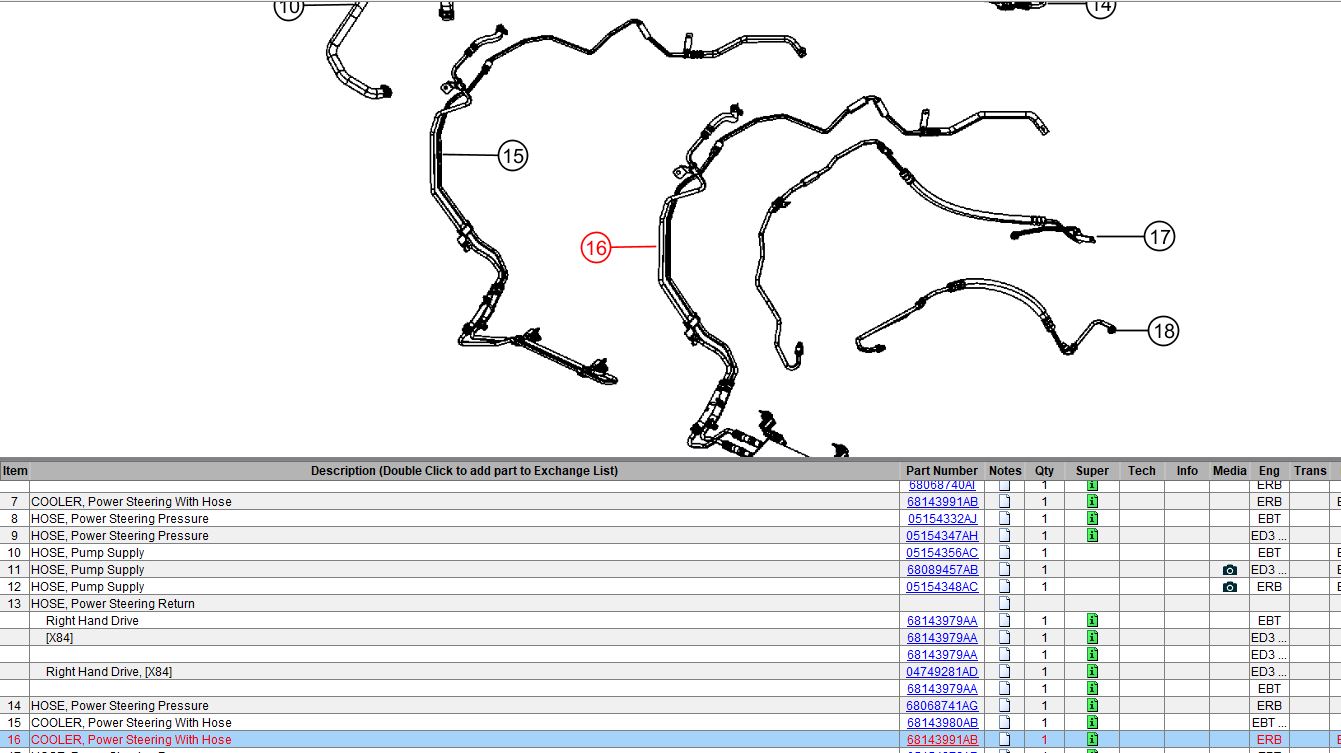Open part number 05154332AJ
Image resolution: width=1341 pixels, height=753 pixels.
click(x=943, y=519)
